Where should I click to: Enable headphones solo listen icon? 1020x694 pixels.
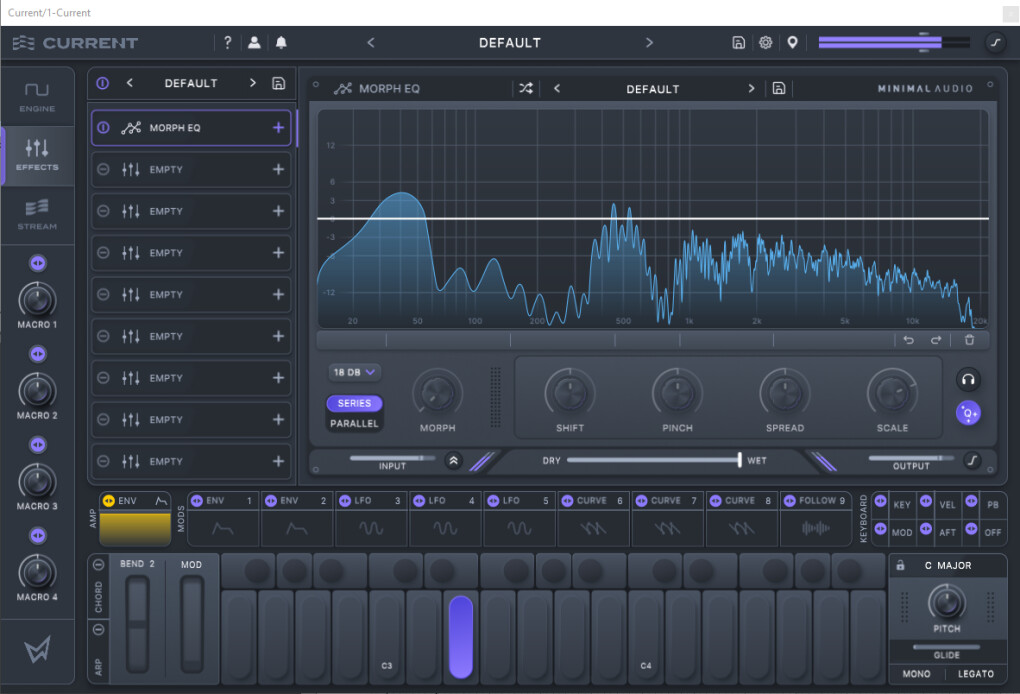[x=968, y=379]
